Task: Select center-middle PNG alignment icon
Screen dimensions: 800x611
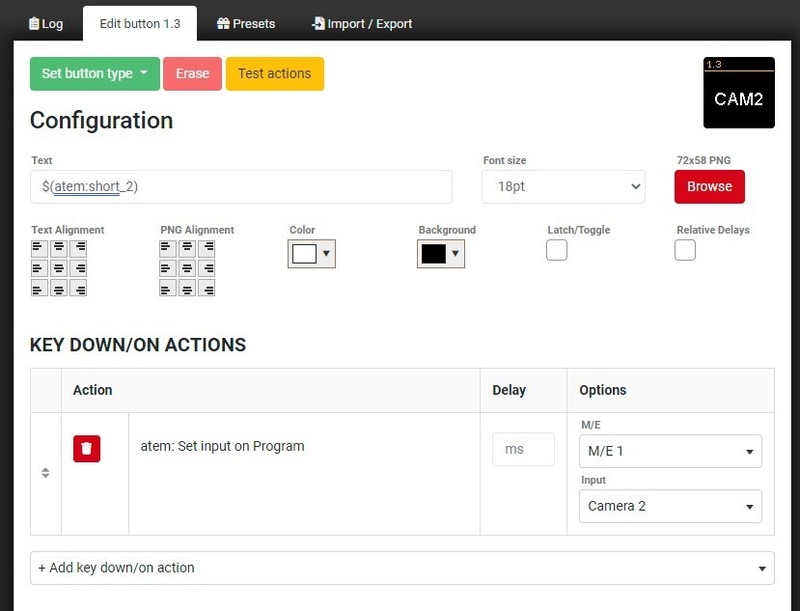Action: point(188,268)
